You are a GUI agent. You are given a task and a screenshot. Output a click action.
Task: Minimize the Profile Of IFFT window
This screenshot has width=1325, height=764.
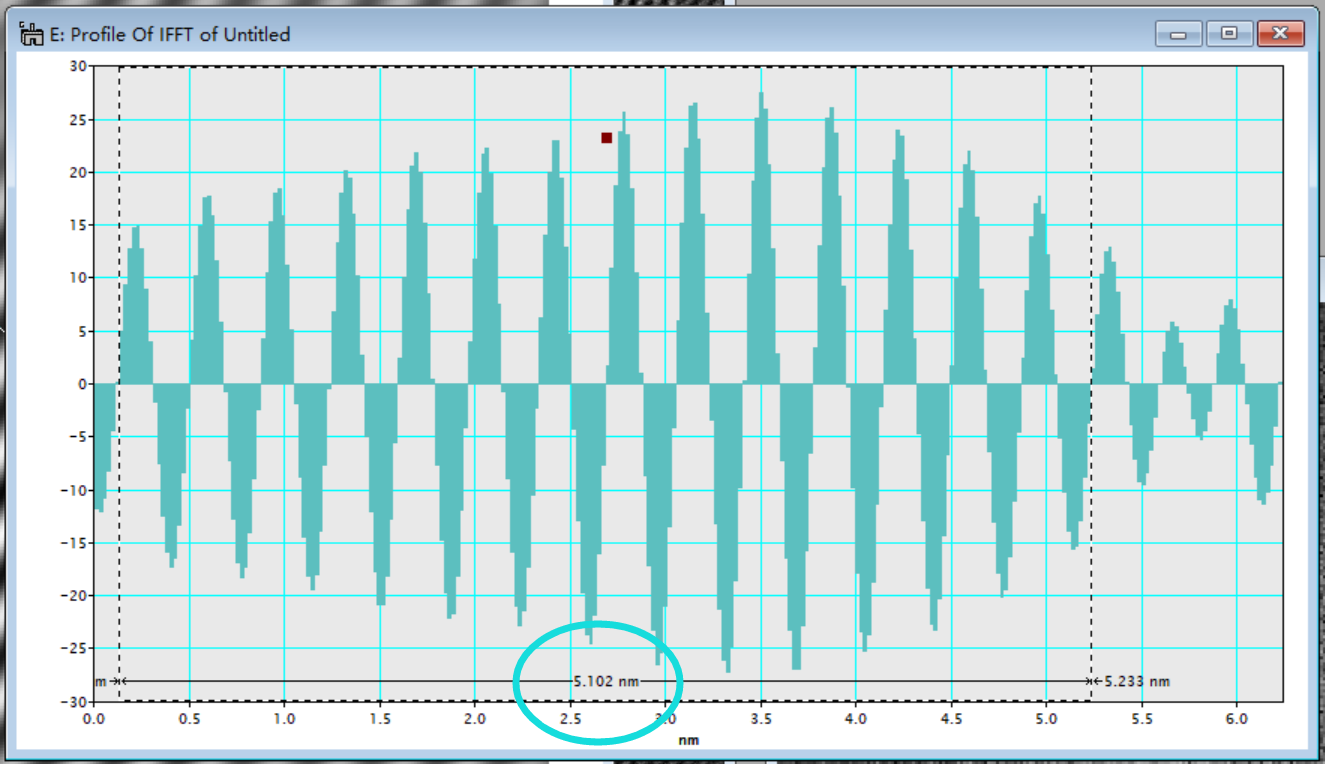coord(1179,34)
